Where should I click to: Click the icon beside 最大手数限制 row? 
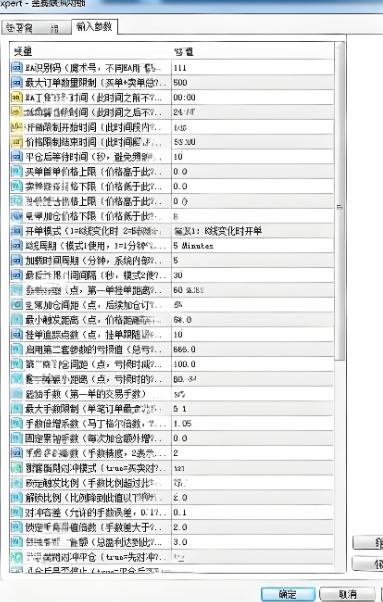[17, 408]
